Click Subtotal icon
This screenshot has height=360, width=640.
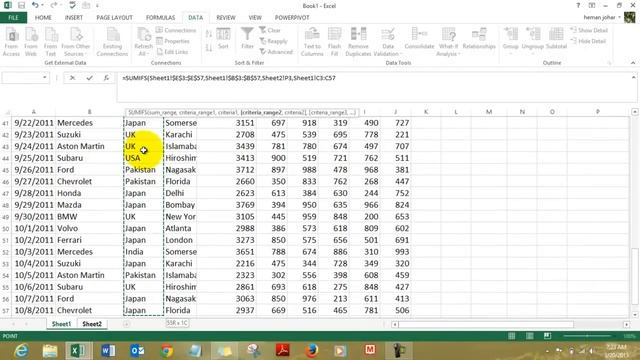coord(556,39)
